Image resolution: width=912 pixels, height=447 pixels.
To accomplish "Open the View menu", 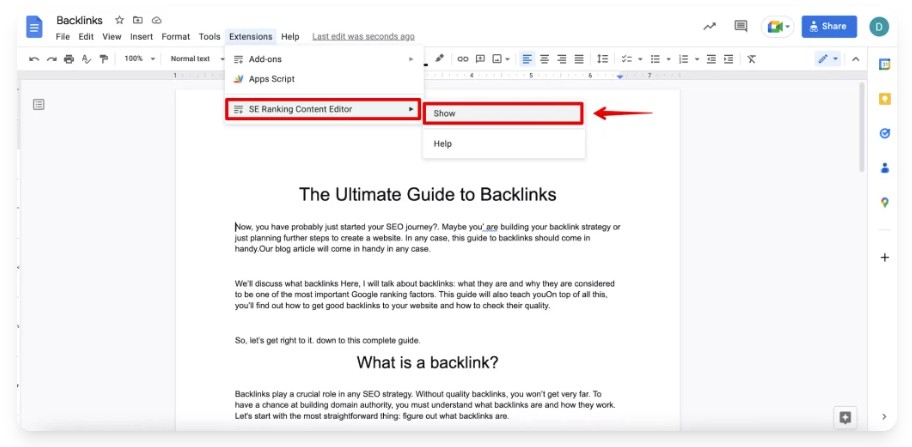I will click(x=112, y=37).
